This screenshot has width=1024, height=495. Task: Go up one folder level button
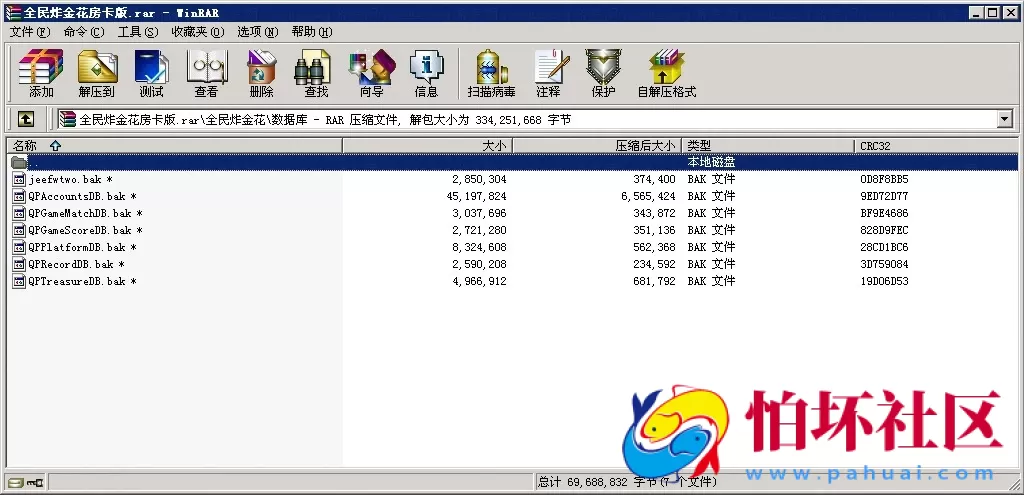[26, 119]
